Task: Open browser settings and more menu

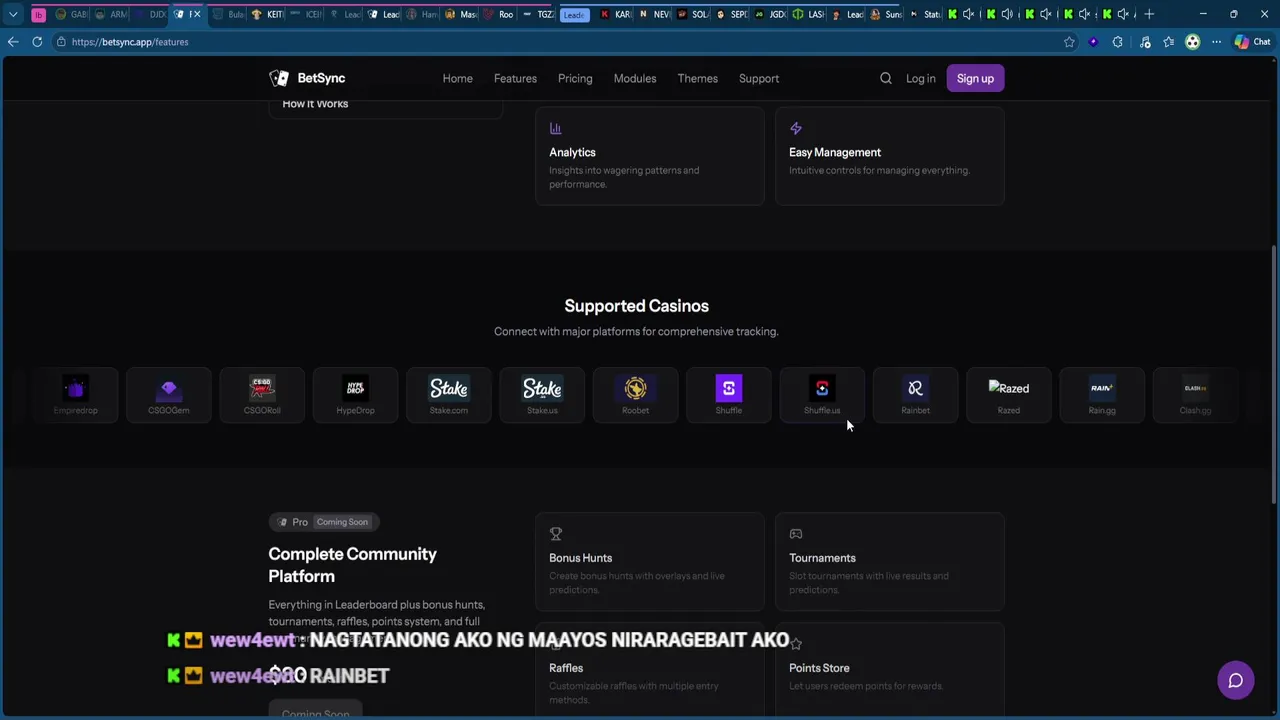Action: click(1216, 42)
